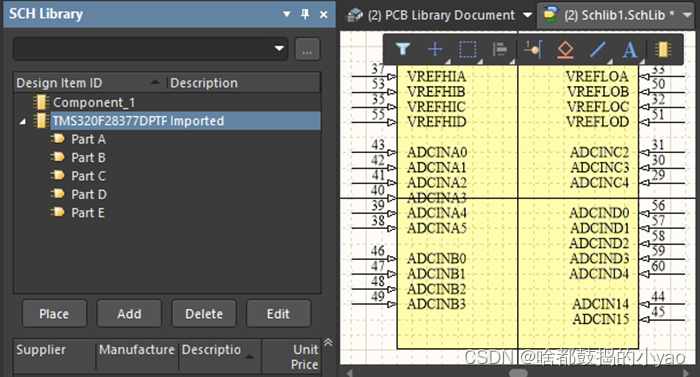Collapse supplier section with double chevron
This screenshot has width=700, height=377.
(328, 342)
